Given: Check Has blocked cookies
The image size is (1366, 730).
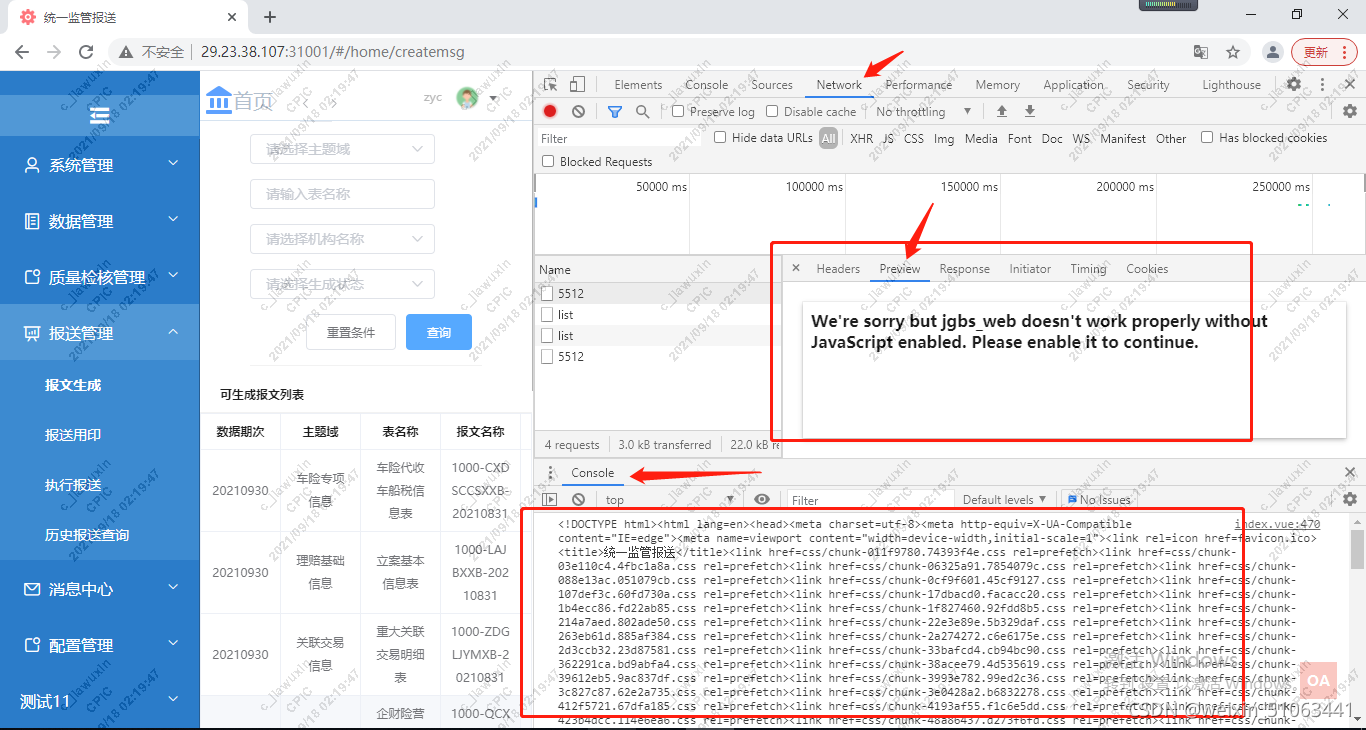Looking at the screenshot, I should 1207,137.
